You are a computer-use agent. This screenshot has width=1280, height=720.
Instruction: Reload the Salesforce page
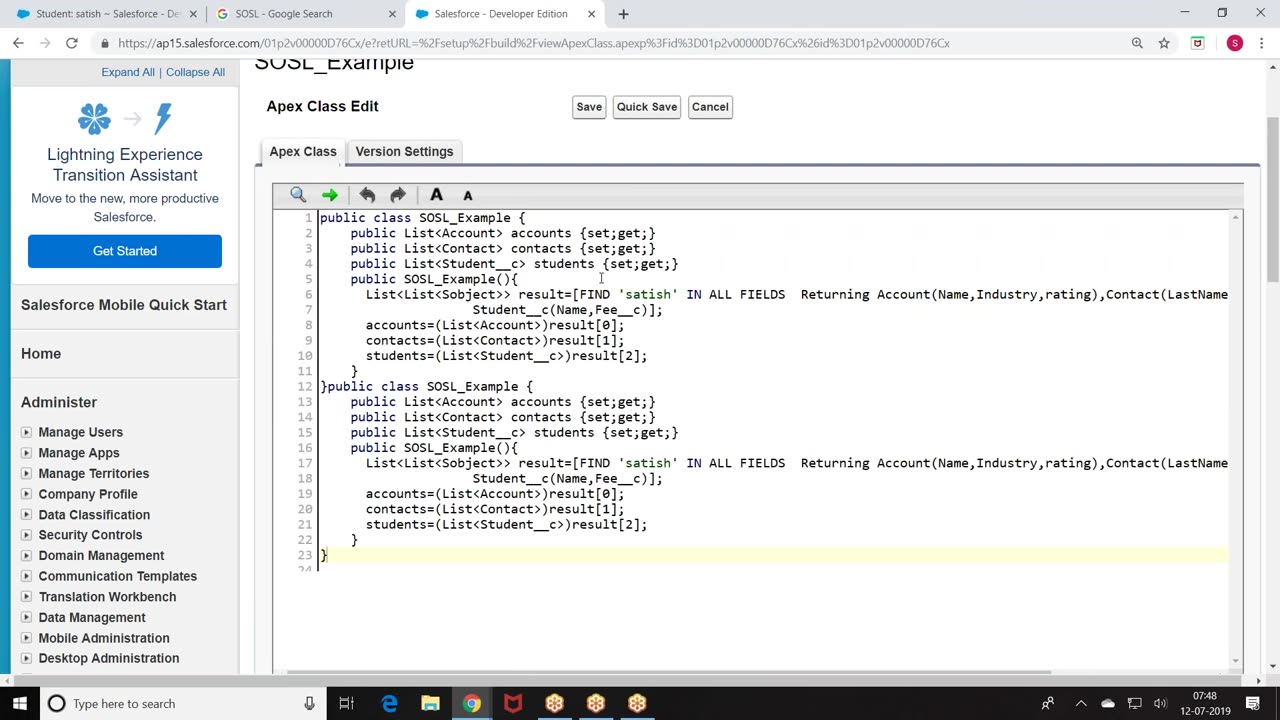[x=72, y=43]
